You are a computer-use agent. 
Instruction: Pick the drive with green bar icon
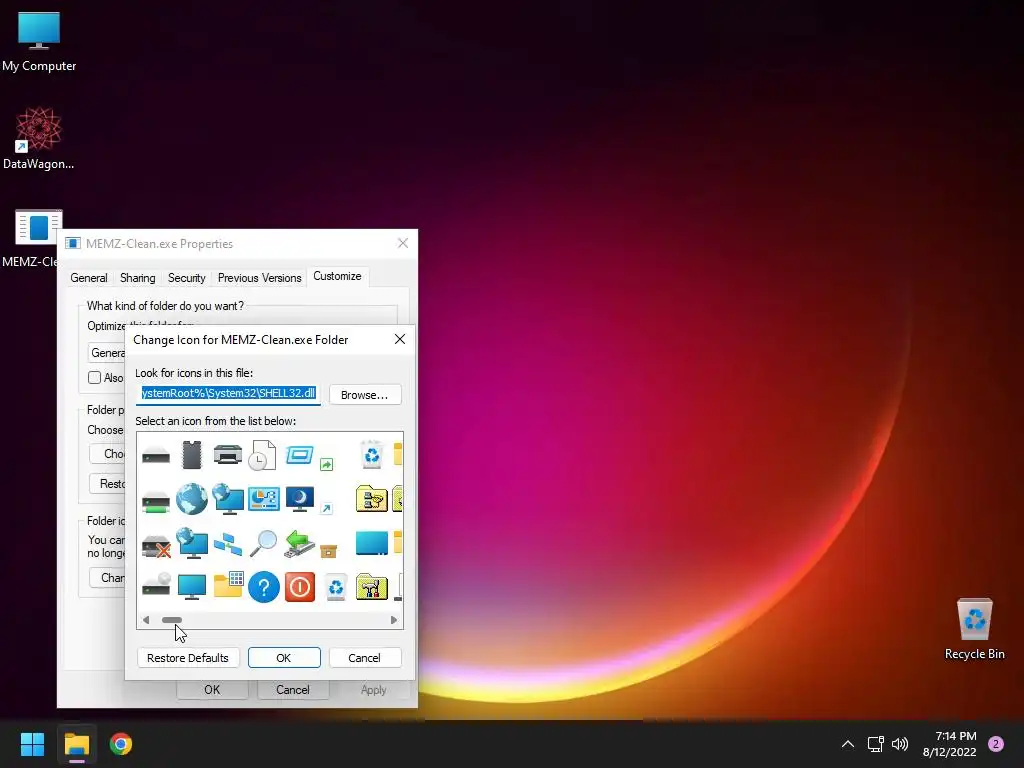pyautogui.click(x=155, y=502)
